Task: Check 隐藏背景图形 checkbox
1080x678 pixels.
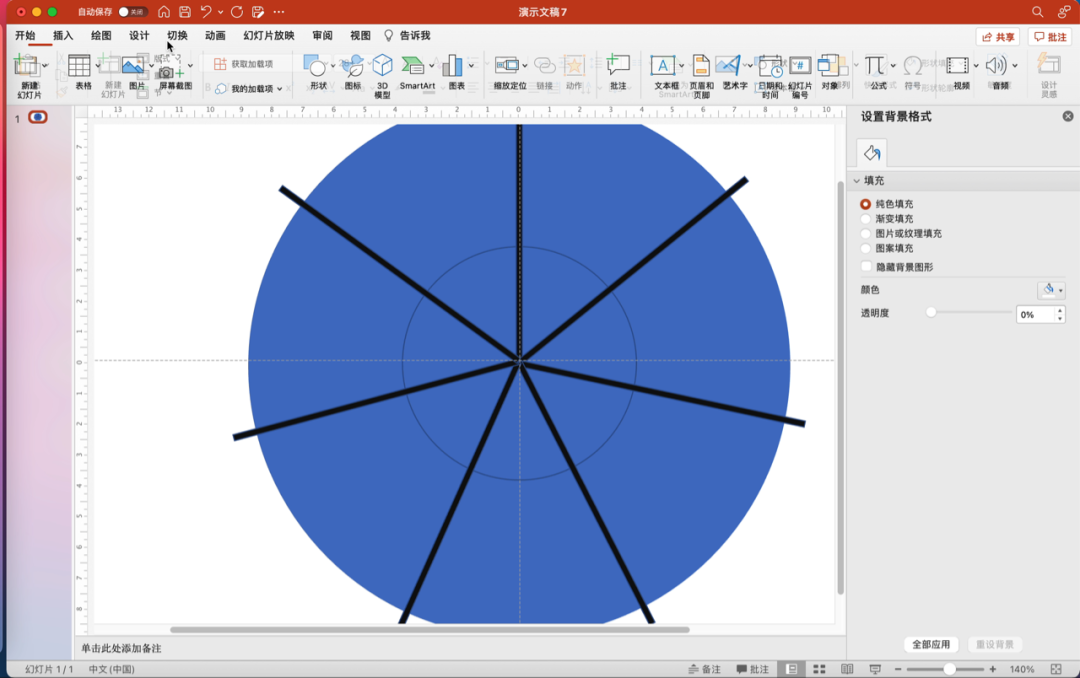Action: (866, 267)
